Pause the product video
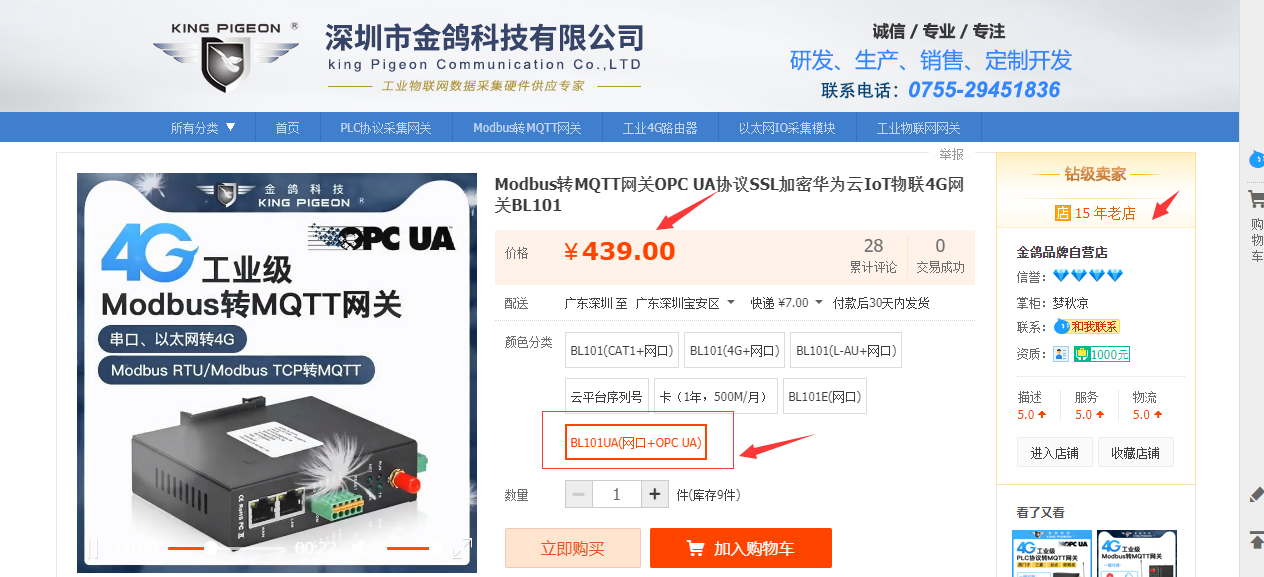 point(94,547)
